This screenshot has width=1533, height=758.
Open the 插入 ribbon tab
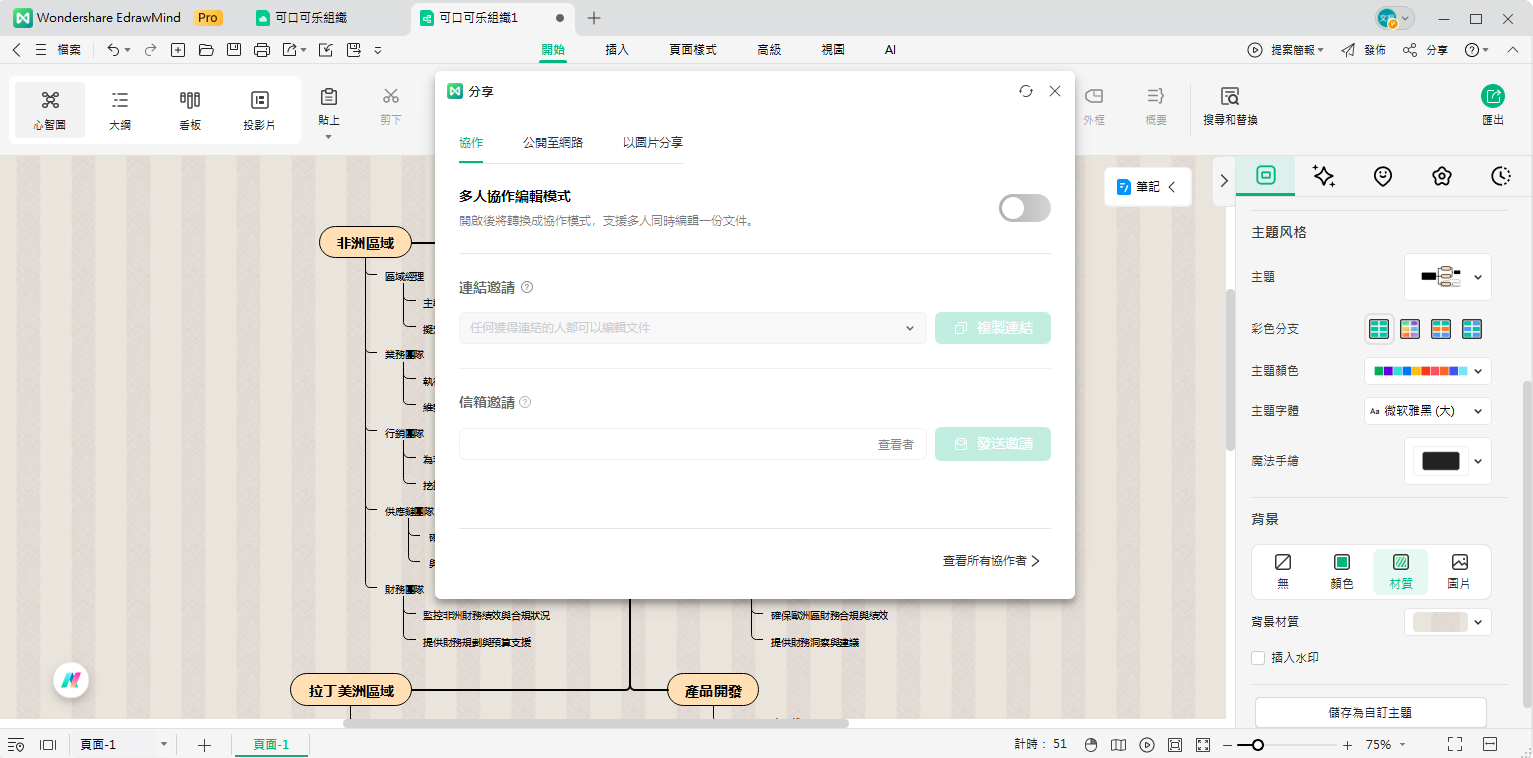pos(616,48)
